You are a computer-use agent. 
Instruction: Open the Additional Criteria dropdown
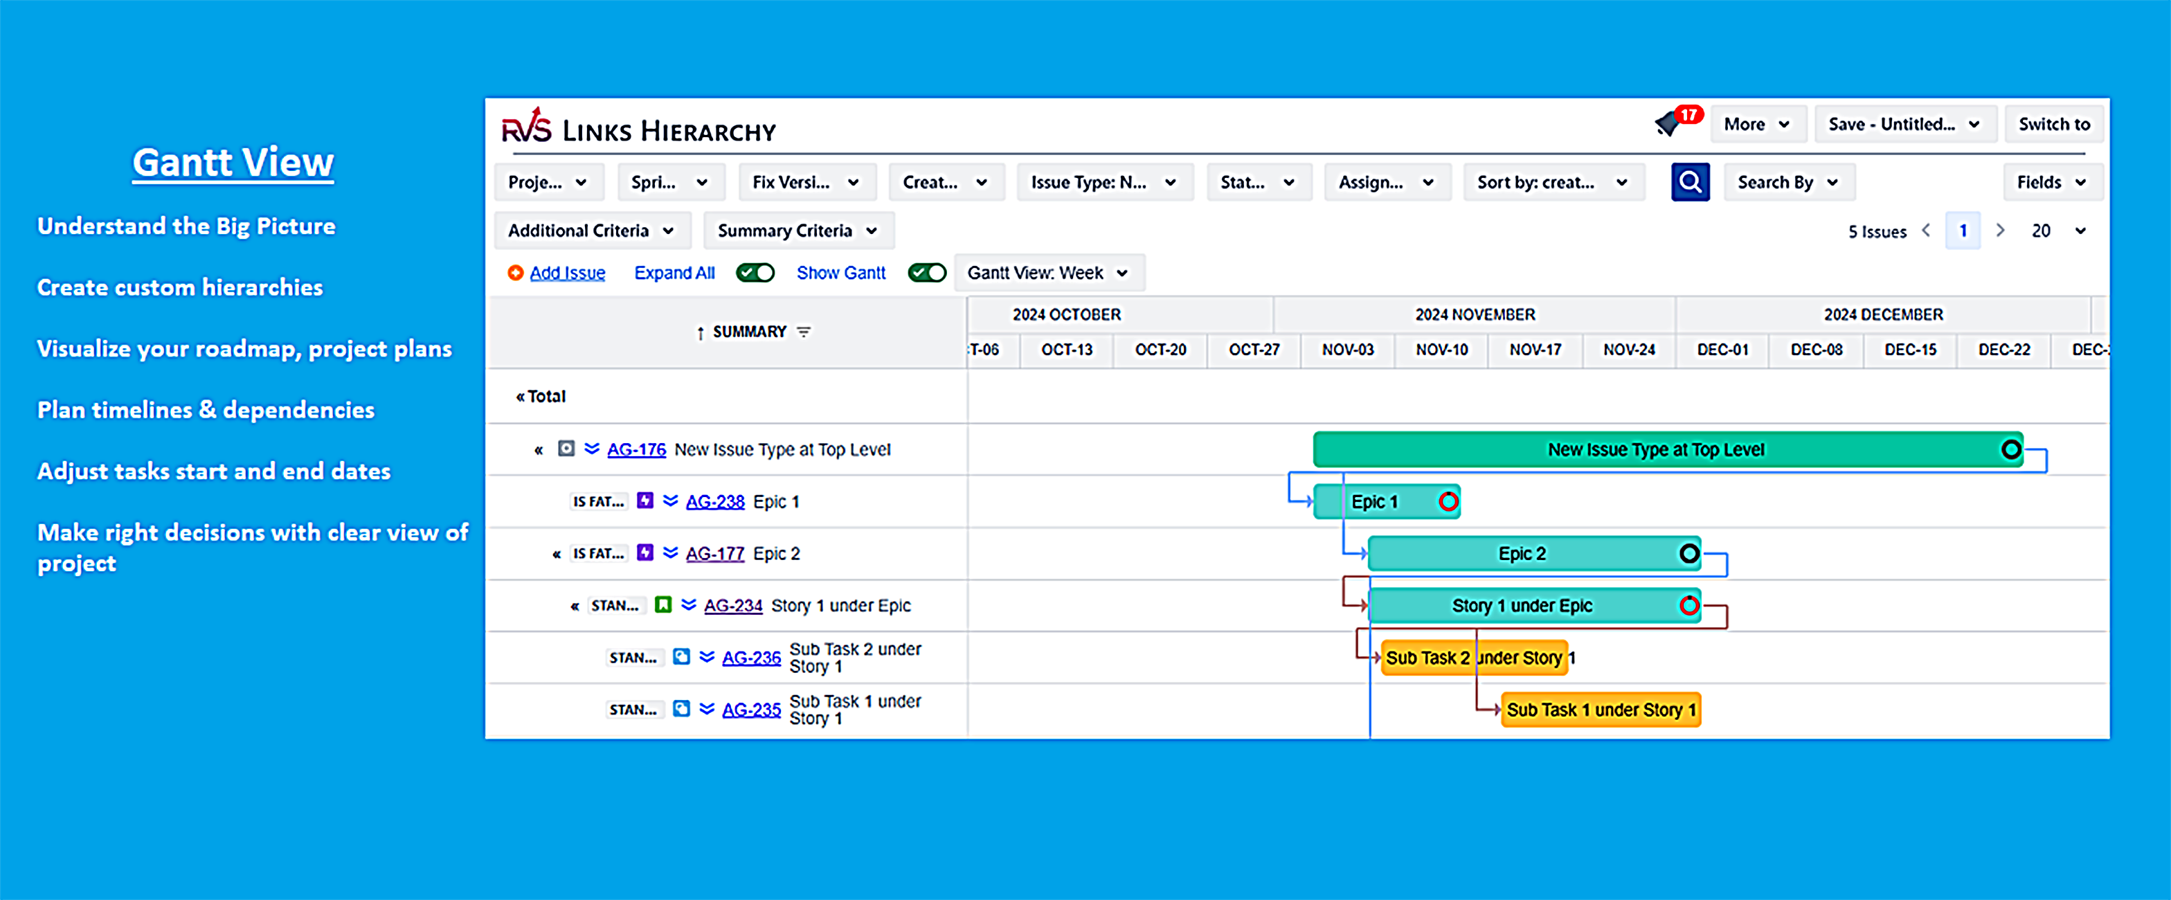591,231
